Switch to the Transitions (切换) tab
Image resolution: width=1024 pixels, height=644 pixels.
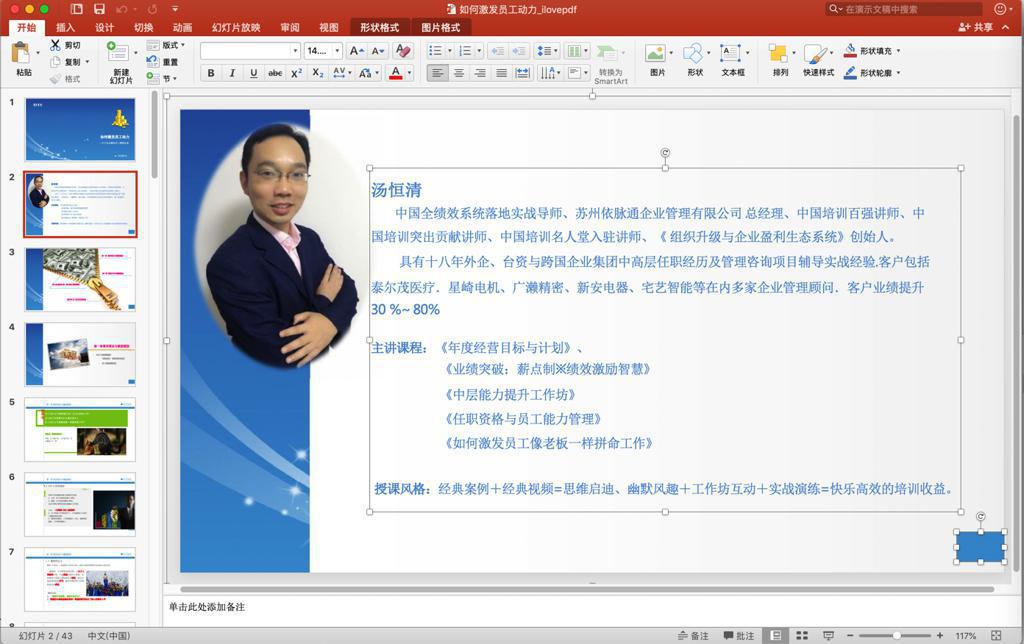(144, 27)
